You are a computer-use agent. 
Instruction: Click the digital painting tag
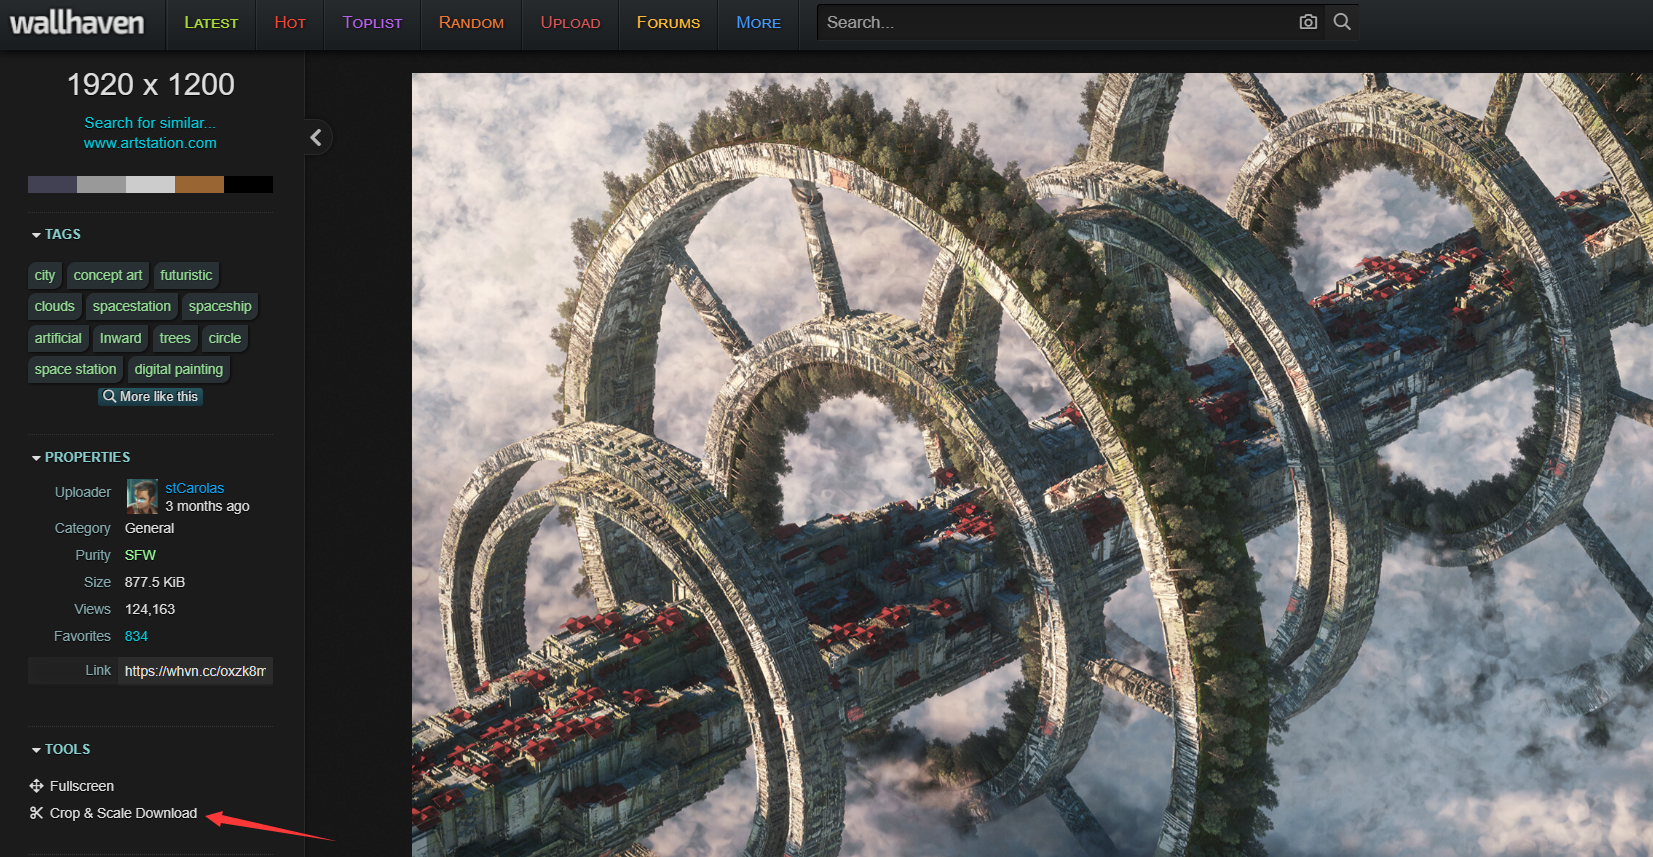coord(179,369)
